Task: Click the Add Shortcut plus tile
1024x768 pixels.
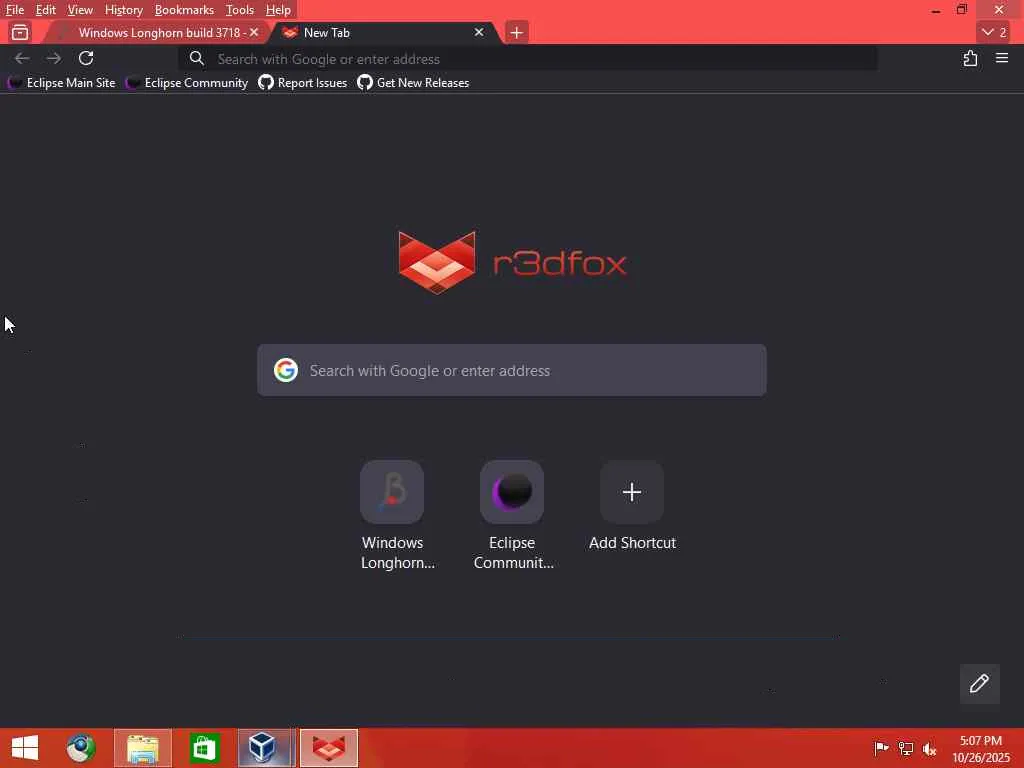Action: [x=632, y=492]
